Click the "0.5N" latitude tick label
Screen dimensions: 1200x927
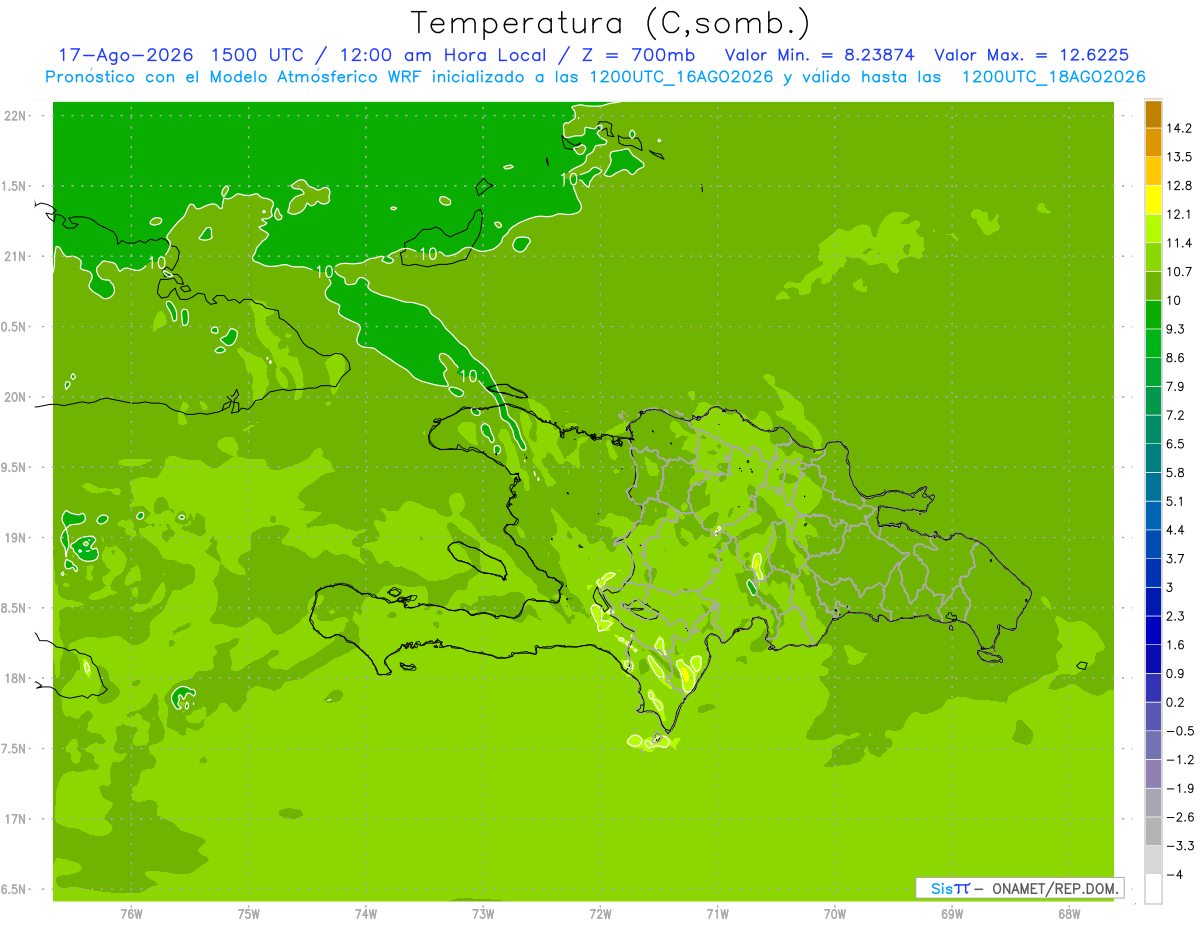[x=15, y=327]
